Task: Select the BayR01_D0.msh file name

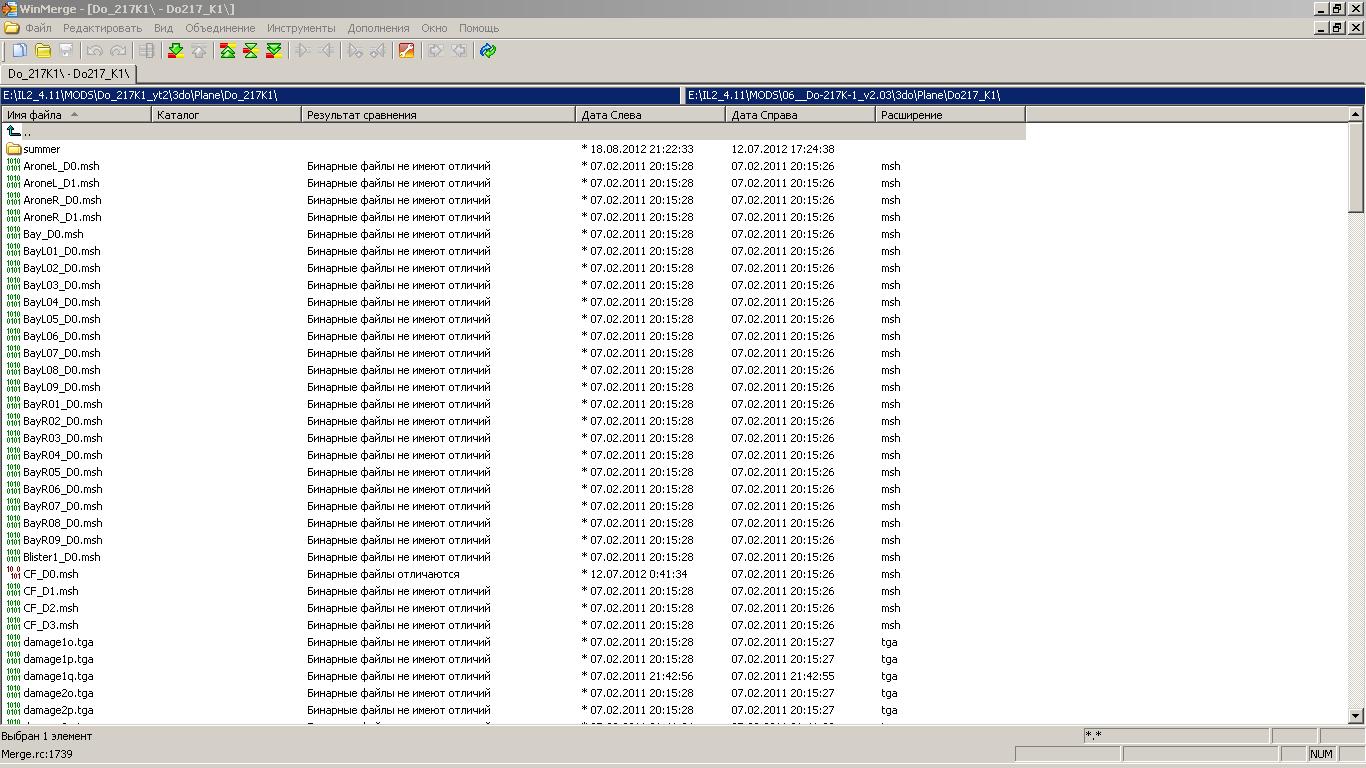Action: (x=63, y=404)
